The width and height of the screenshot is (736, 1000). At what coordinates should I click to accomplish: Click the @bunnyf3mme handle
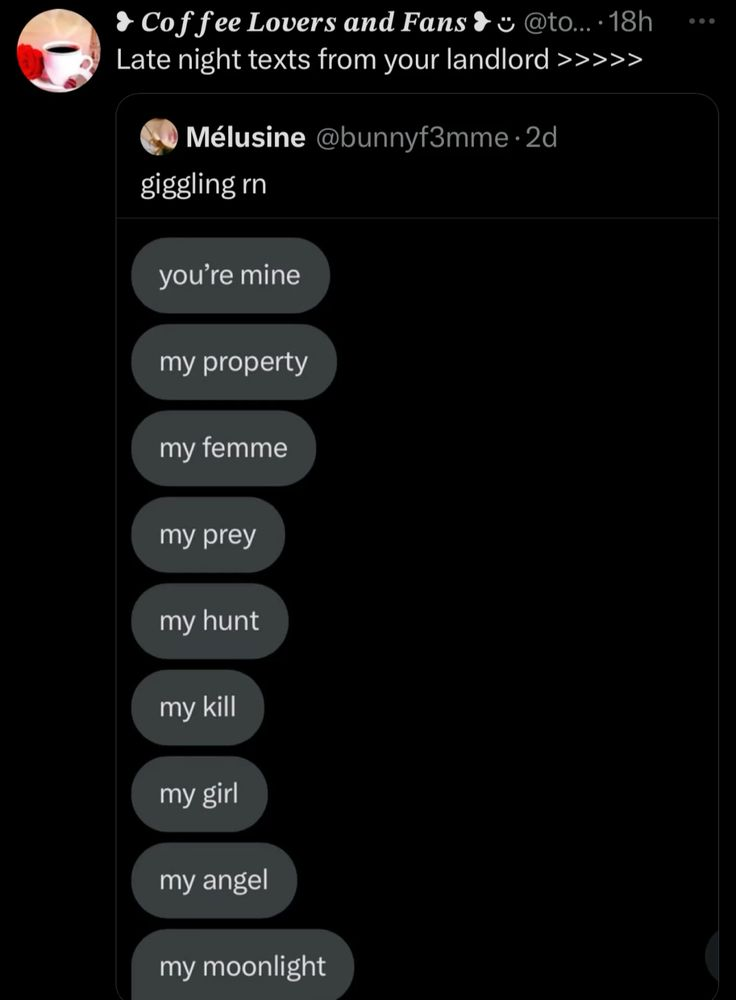click(x=412, y=137)
